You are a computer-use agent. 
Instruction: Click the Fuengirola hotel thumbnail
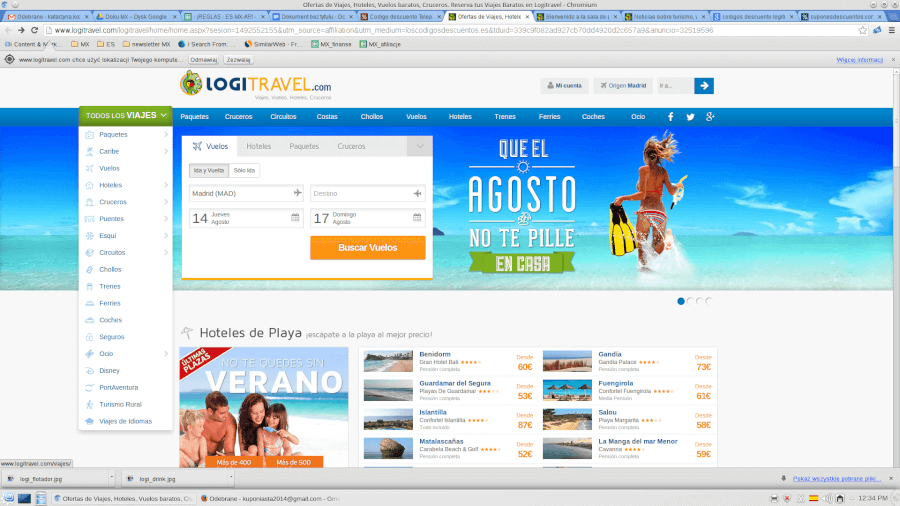coord(567,390)
